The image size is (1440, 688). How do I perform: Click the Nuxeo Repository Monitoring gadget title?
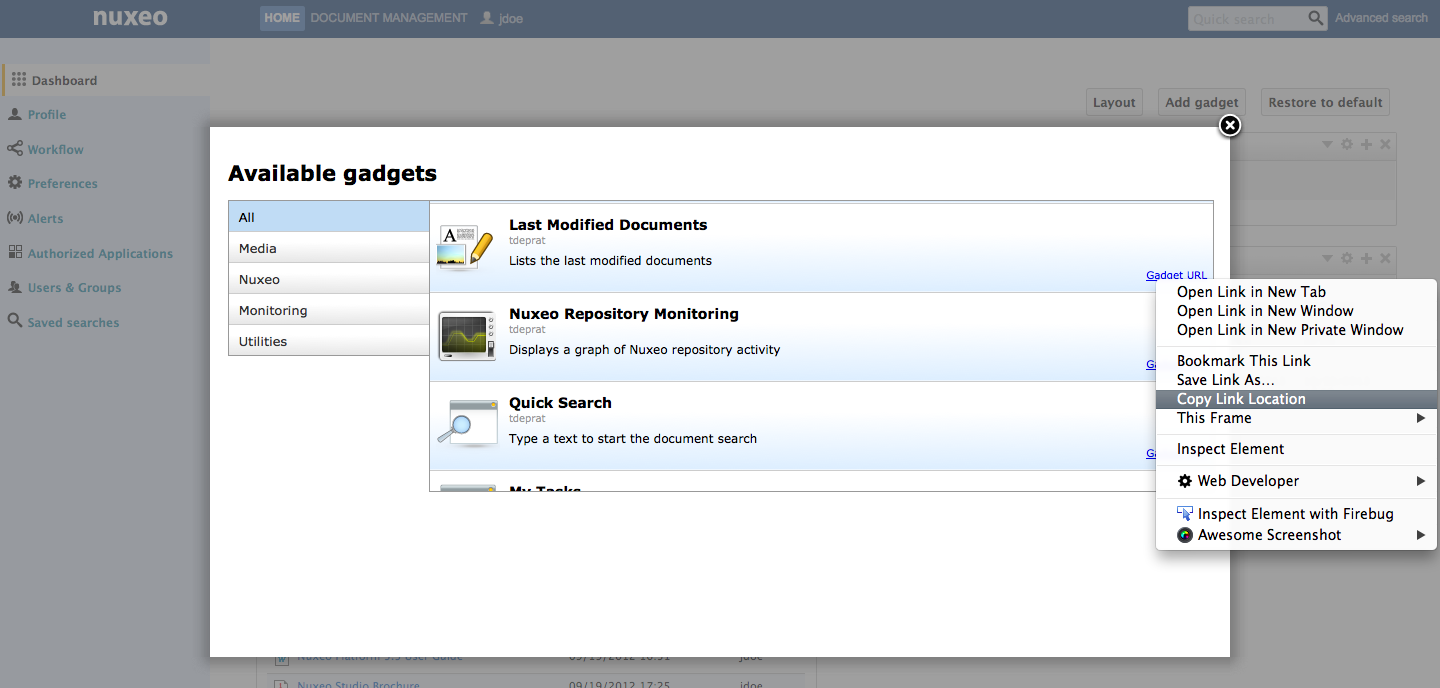click(624, 314)
